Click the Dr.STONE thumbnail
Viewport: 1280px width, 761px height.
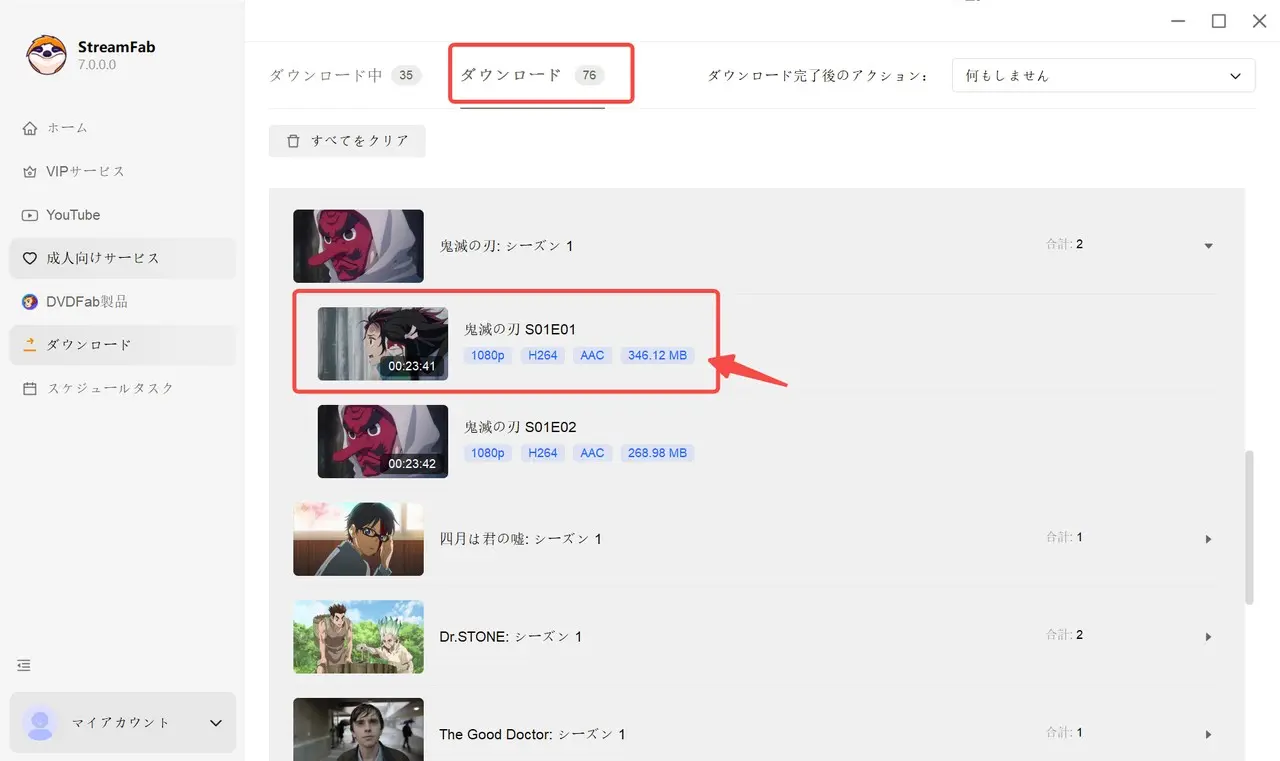(358, 637)
